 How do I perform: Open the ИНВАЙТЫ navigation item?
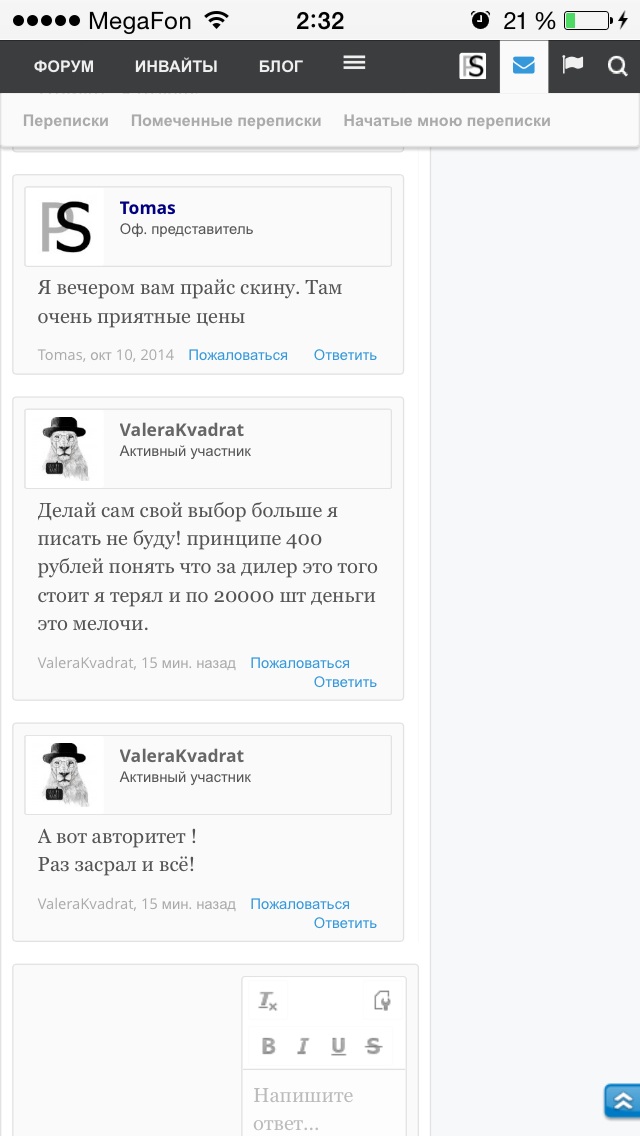pos(176,67)
